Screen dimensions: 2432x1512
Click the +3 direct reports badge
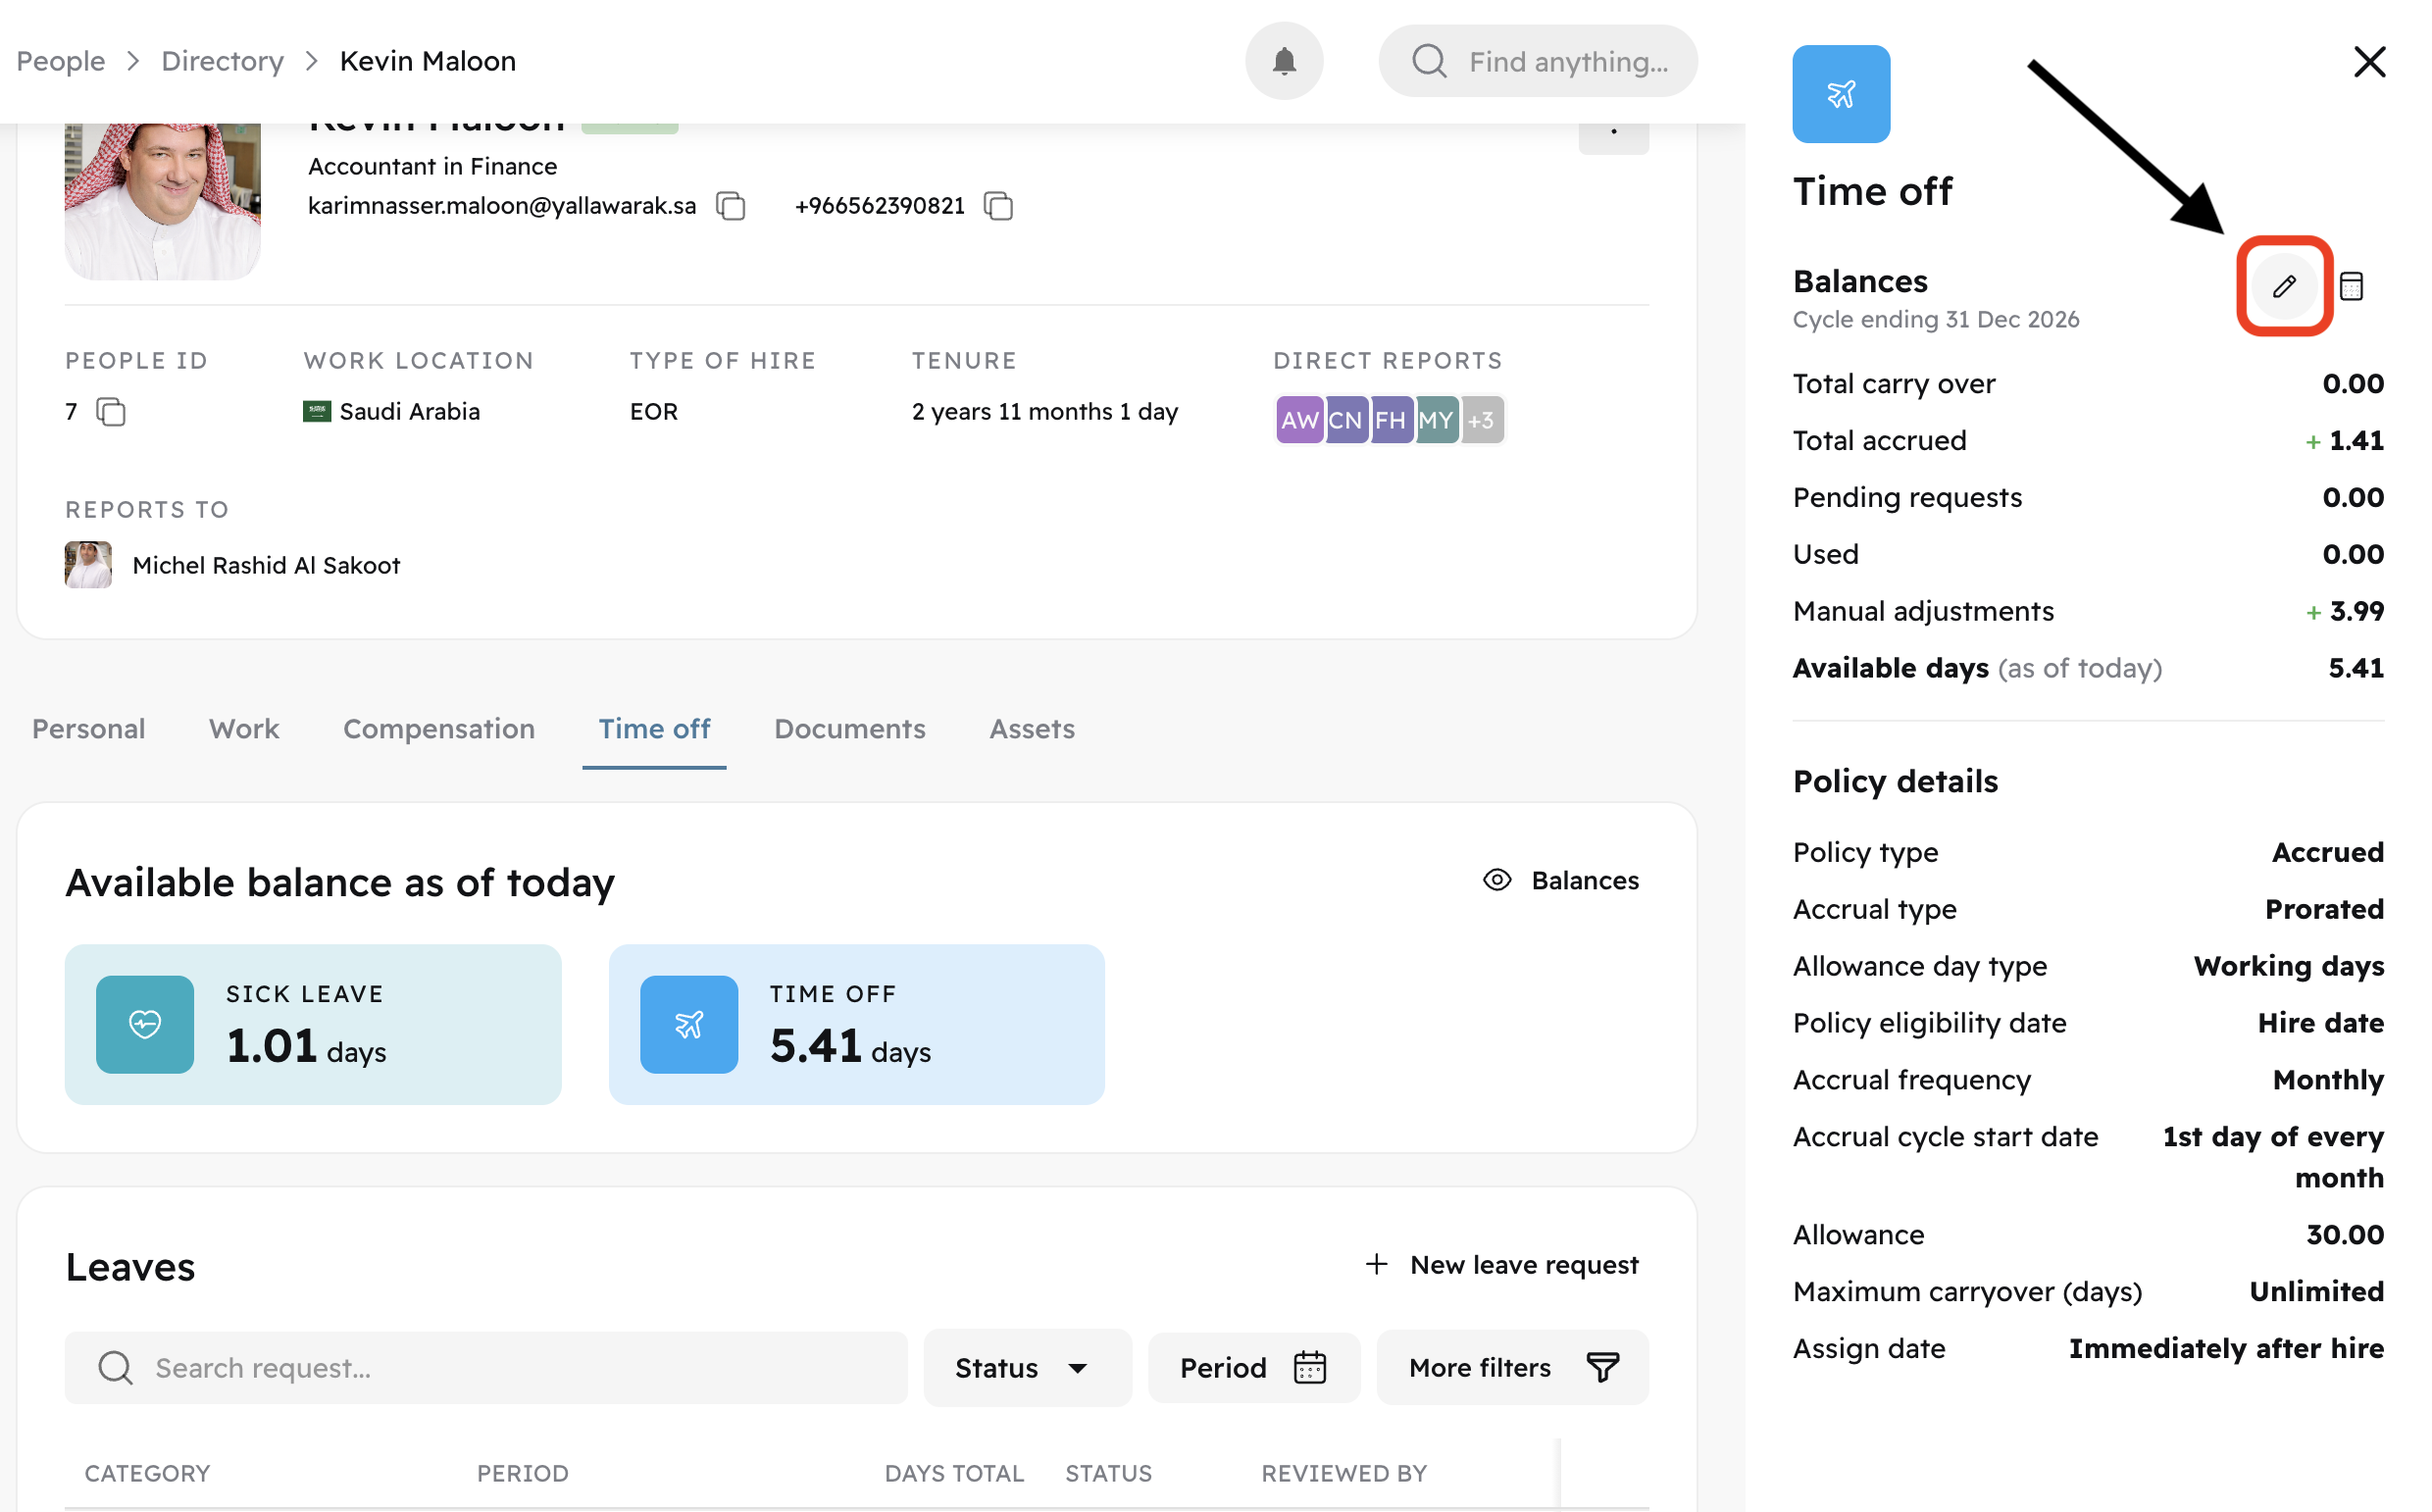[x=1481, y=420]
